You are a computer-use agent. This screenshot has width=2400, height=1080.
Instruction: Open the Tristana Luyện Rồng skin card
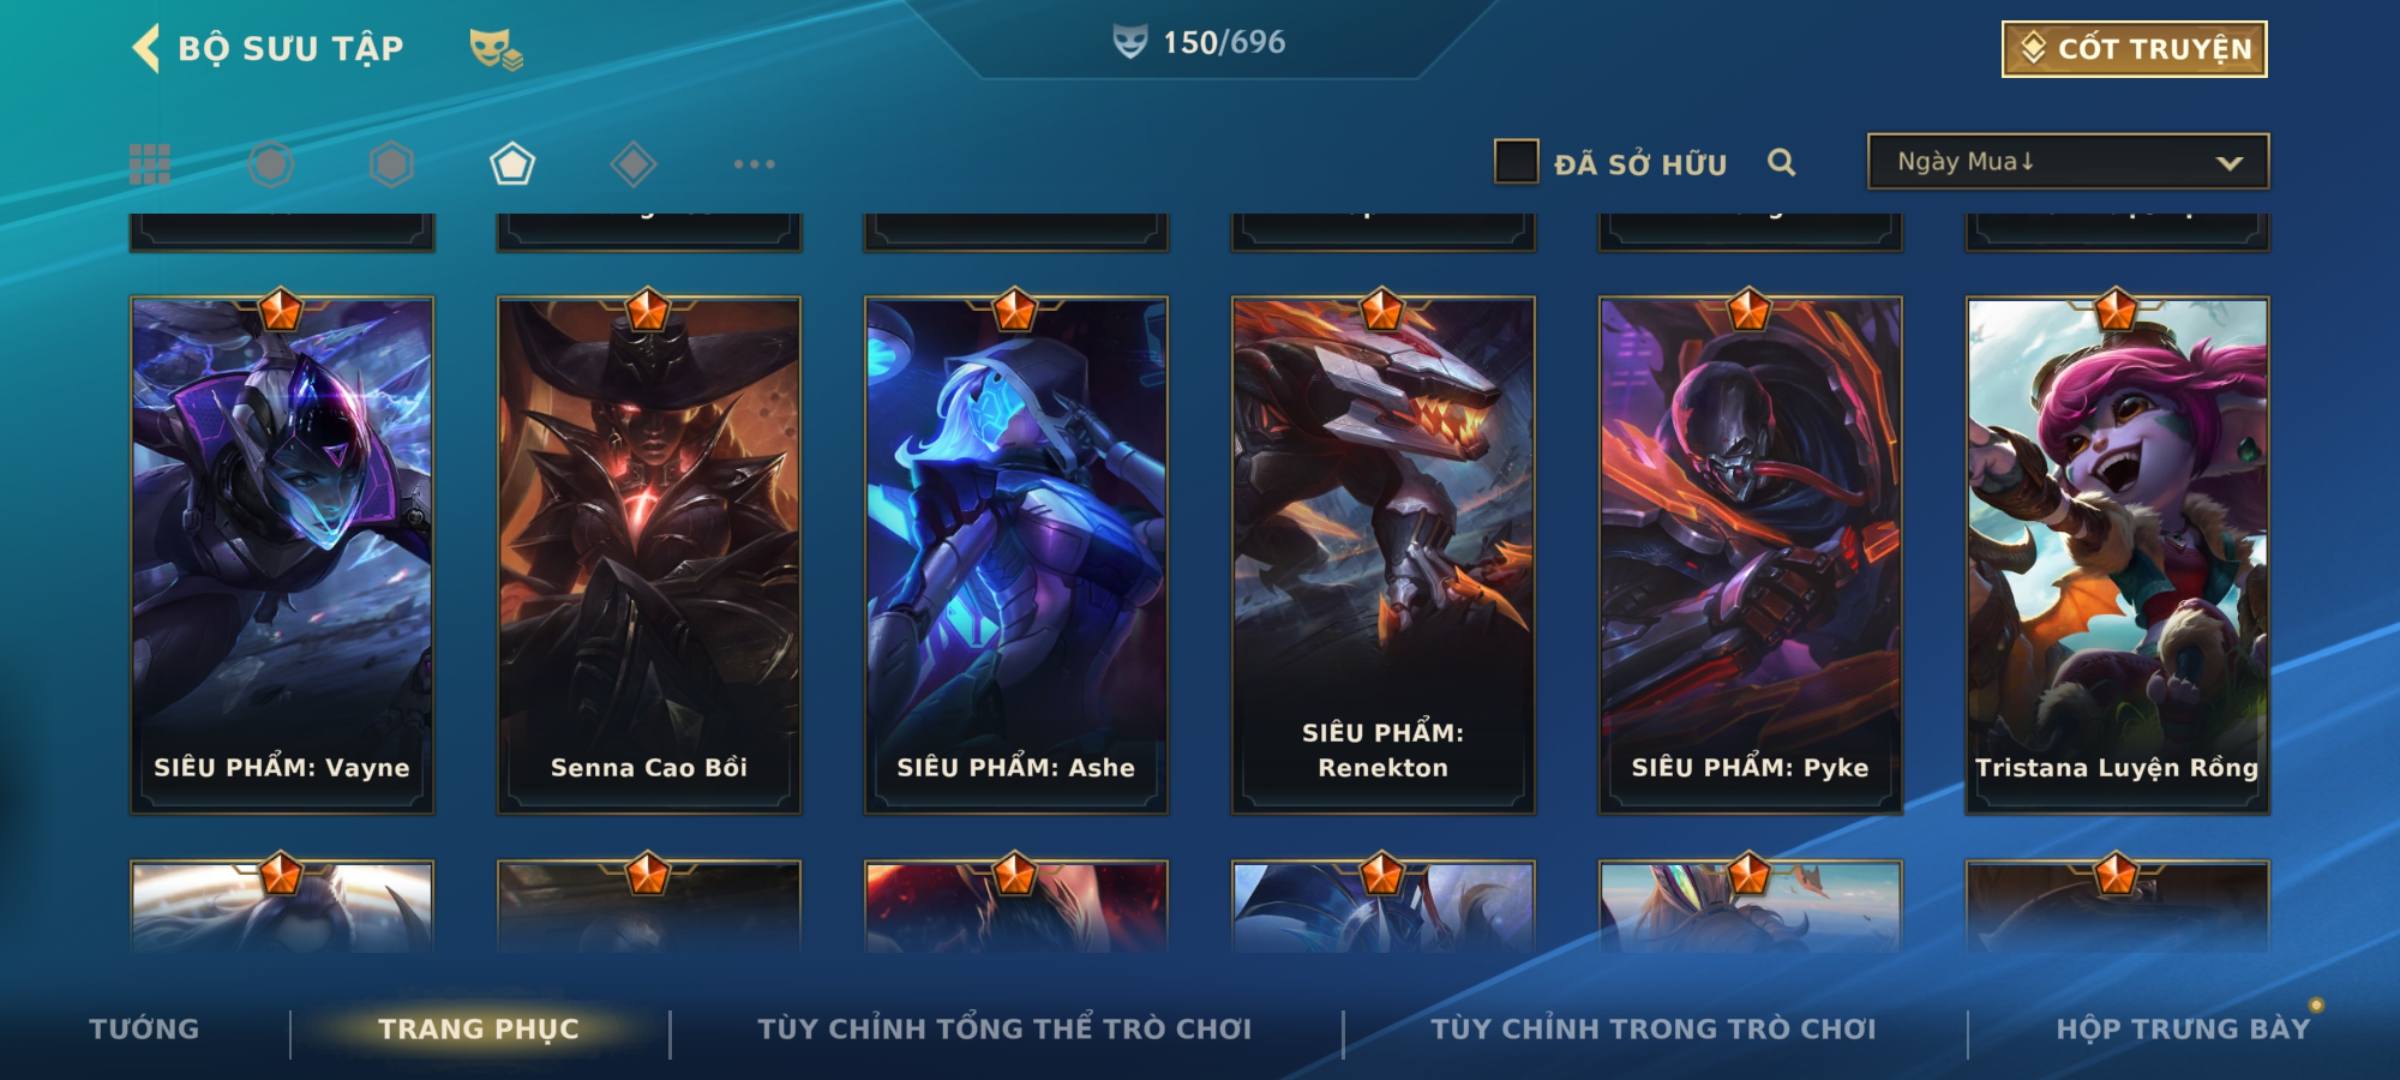pyautogui.click(x=2117, y=555)
